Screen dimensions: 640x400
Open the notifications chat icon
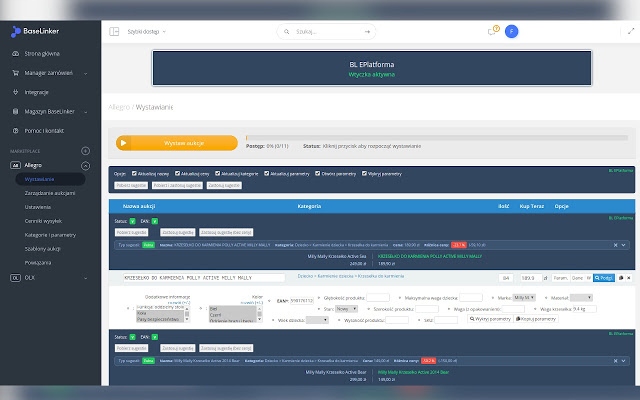pos(493,31)
